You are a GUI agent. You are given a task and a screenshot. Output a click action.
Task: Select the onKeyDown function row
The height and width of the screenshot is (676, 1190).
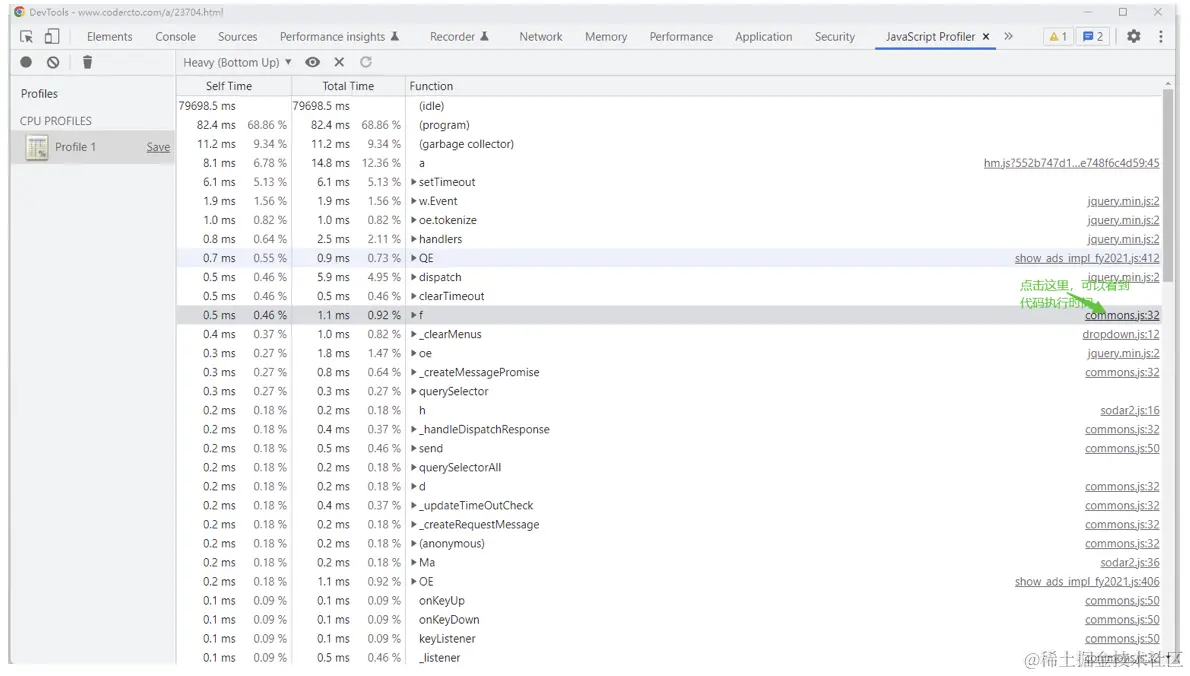click(x=669, y=620)
